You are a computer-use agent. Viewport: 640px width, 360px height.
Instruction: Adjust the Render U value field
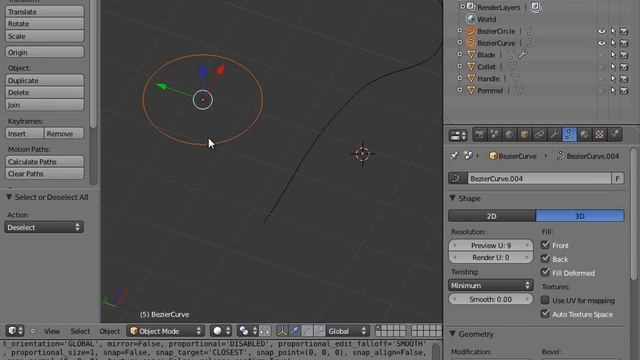point(491,258)
